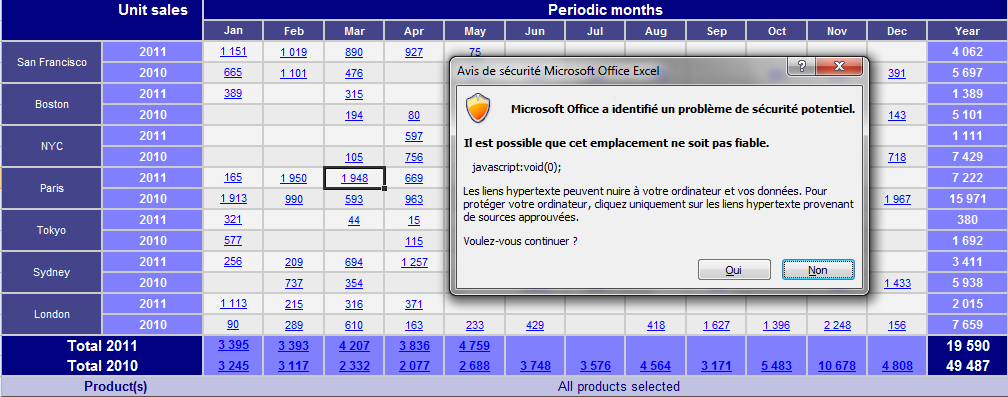Screen dimensions: 1008x397
Task: Open Sydney 2011 Jan link 256
Action: [233, 261]
